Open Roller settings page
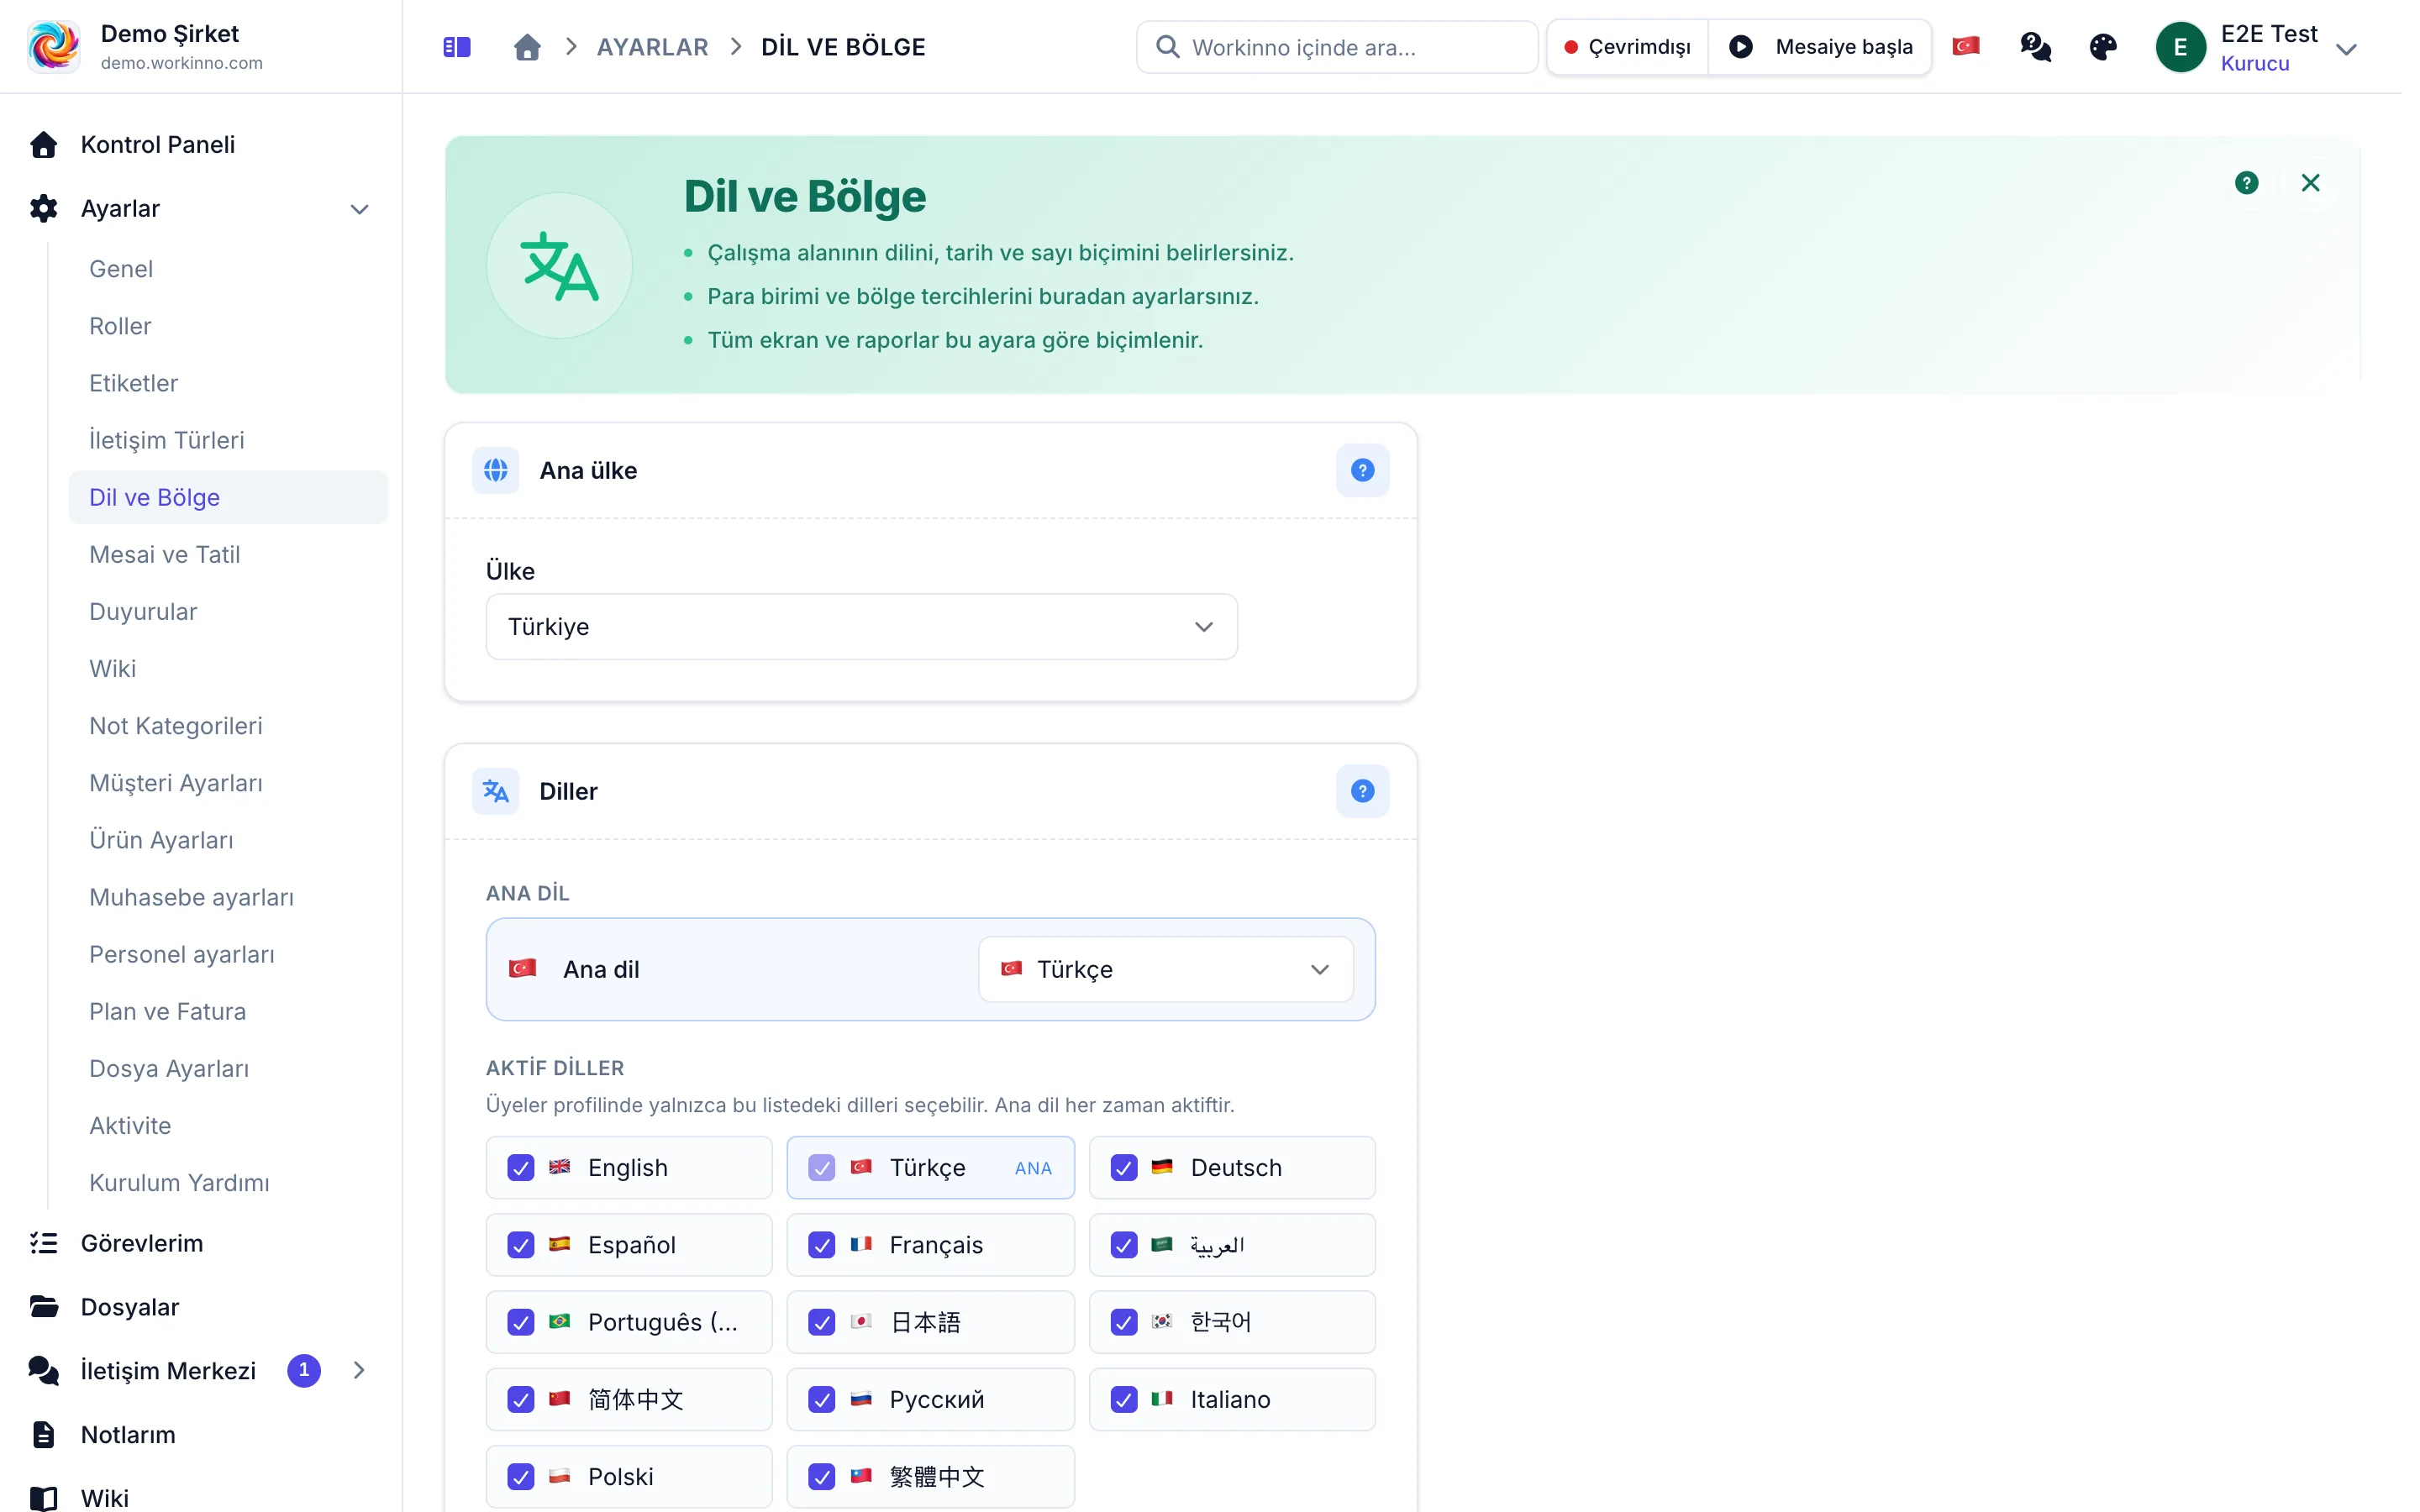The width and height of the screenshot is (2420, 1512). pyautogui.click(x=120, y=326)
